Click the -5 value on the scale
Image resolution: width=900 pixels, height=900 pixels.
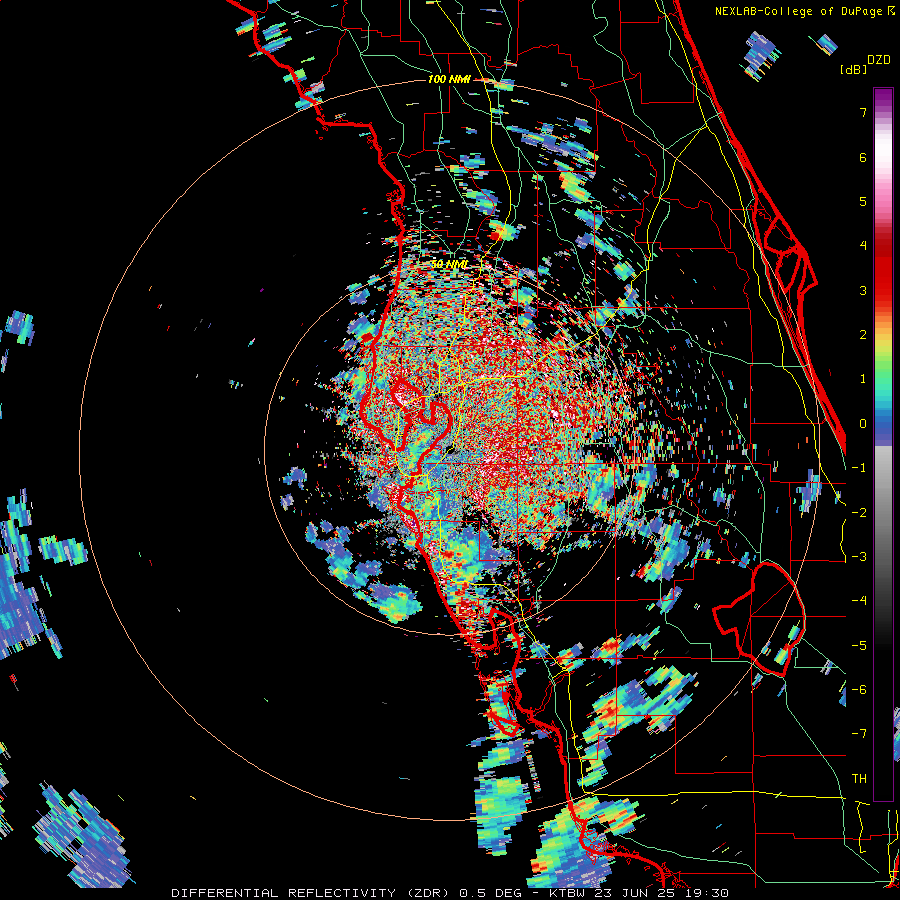(x=859, y=646)
